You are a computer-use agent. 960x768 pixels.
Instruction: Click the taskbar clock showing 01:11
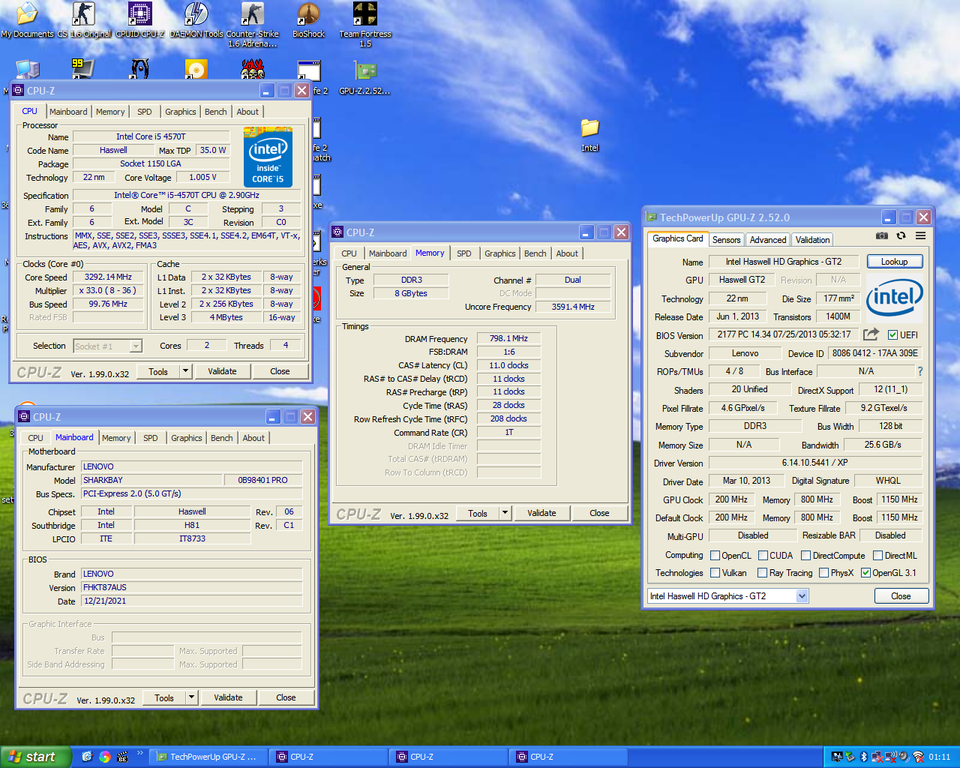tap(939, 757)
